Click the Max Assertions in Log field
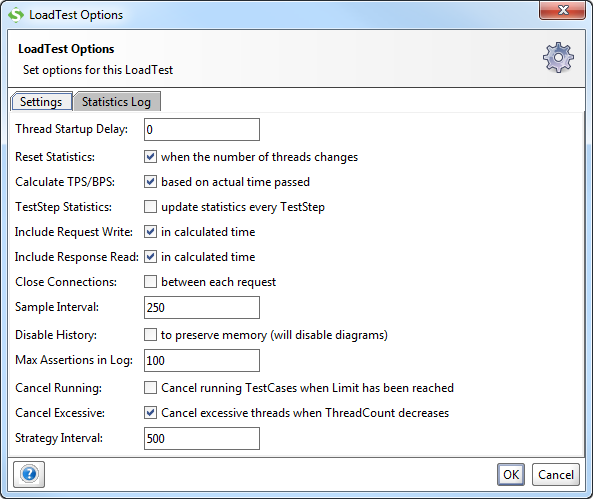This screenshot has width=593, height=499. (x=202, y=360)
